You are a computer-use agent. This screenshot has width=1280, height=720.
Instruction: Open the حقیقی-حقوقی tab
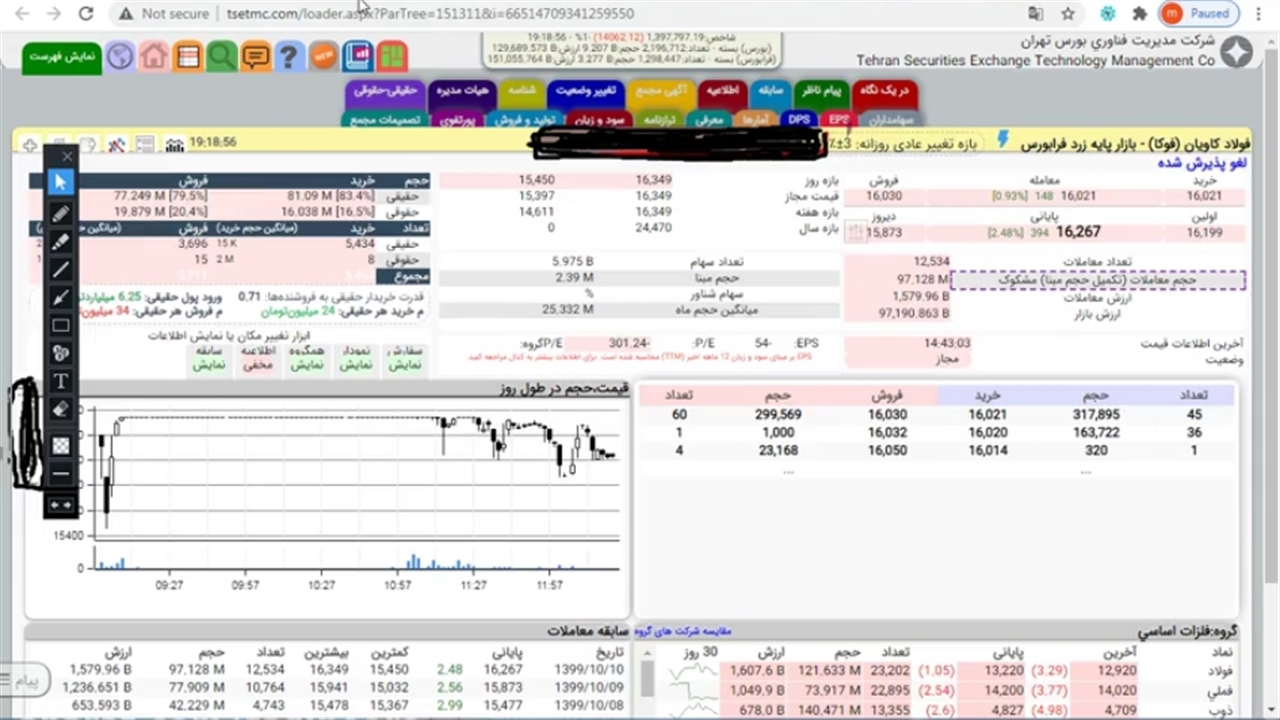(386, 91)
